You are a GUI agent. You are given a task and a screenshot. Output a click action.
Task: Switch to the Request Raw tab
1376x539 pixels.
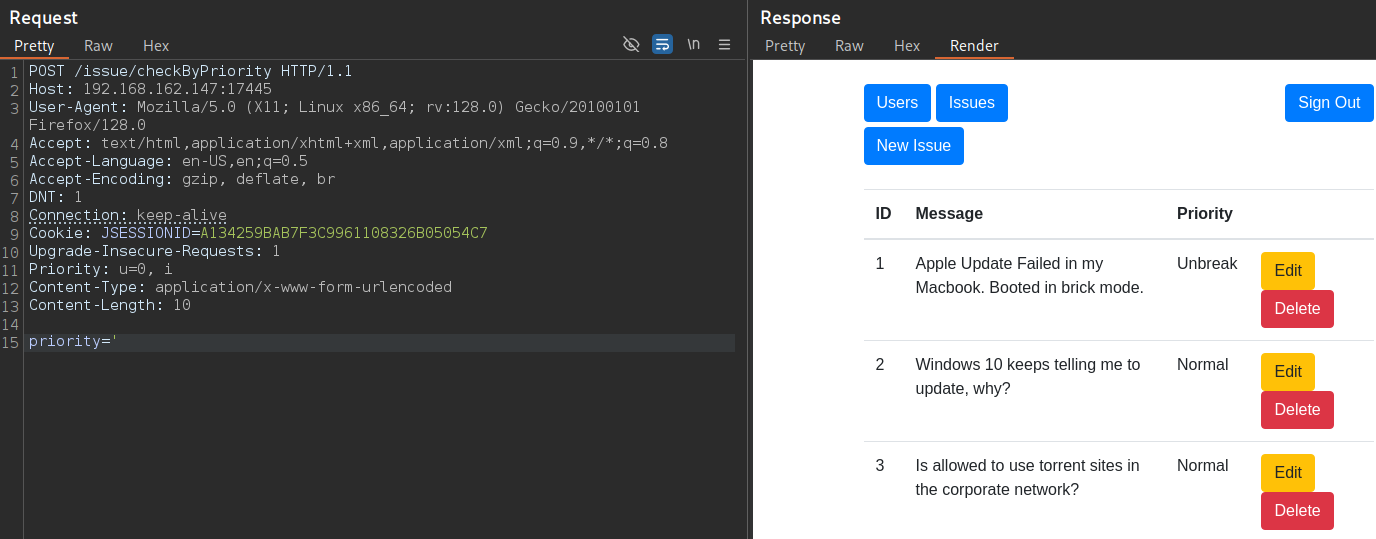pyautogui.click(x=98, y=45)
